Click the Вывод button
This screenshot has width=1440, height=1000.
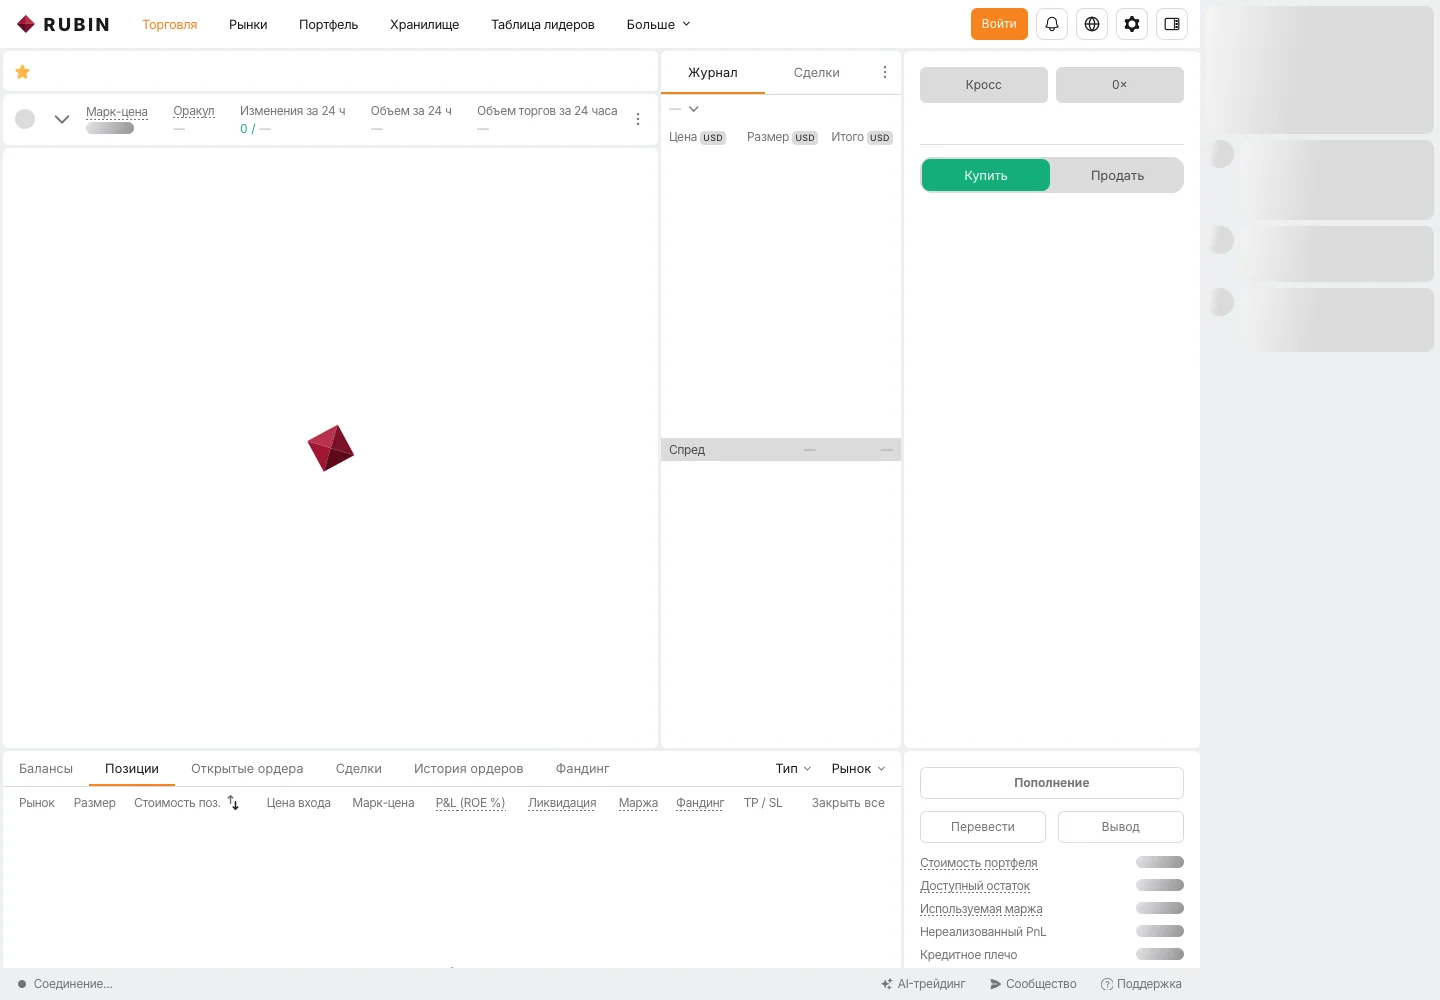(1121, 827)
